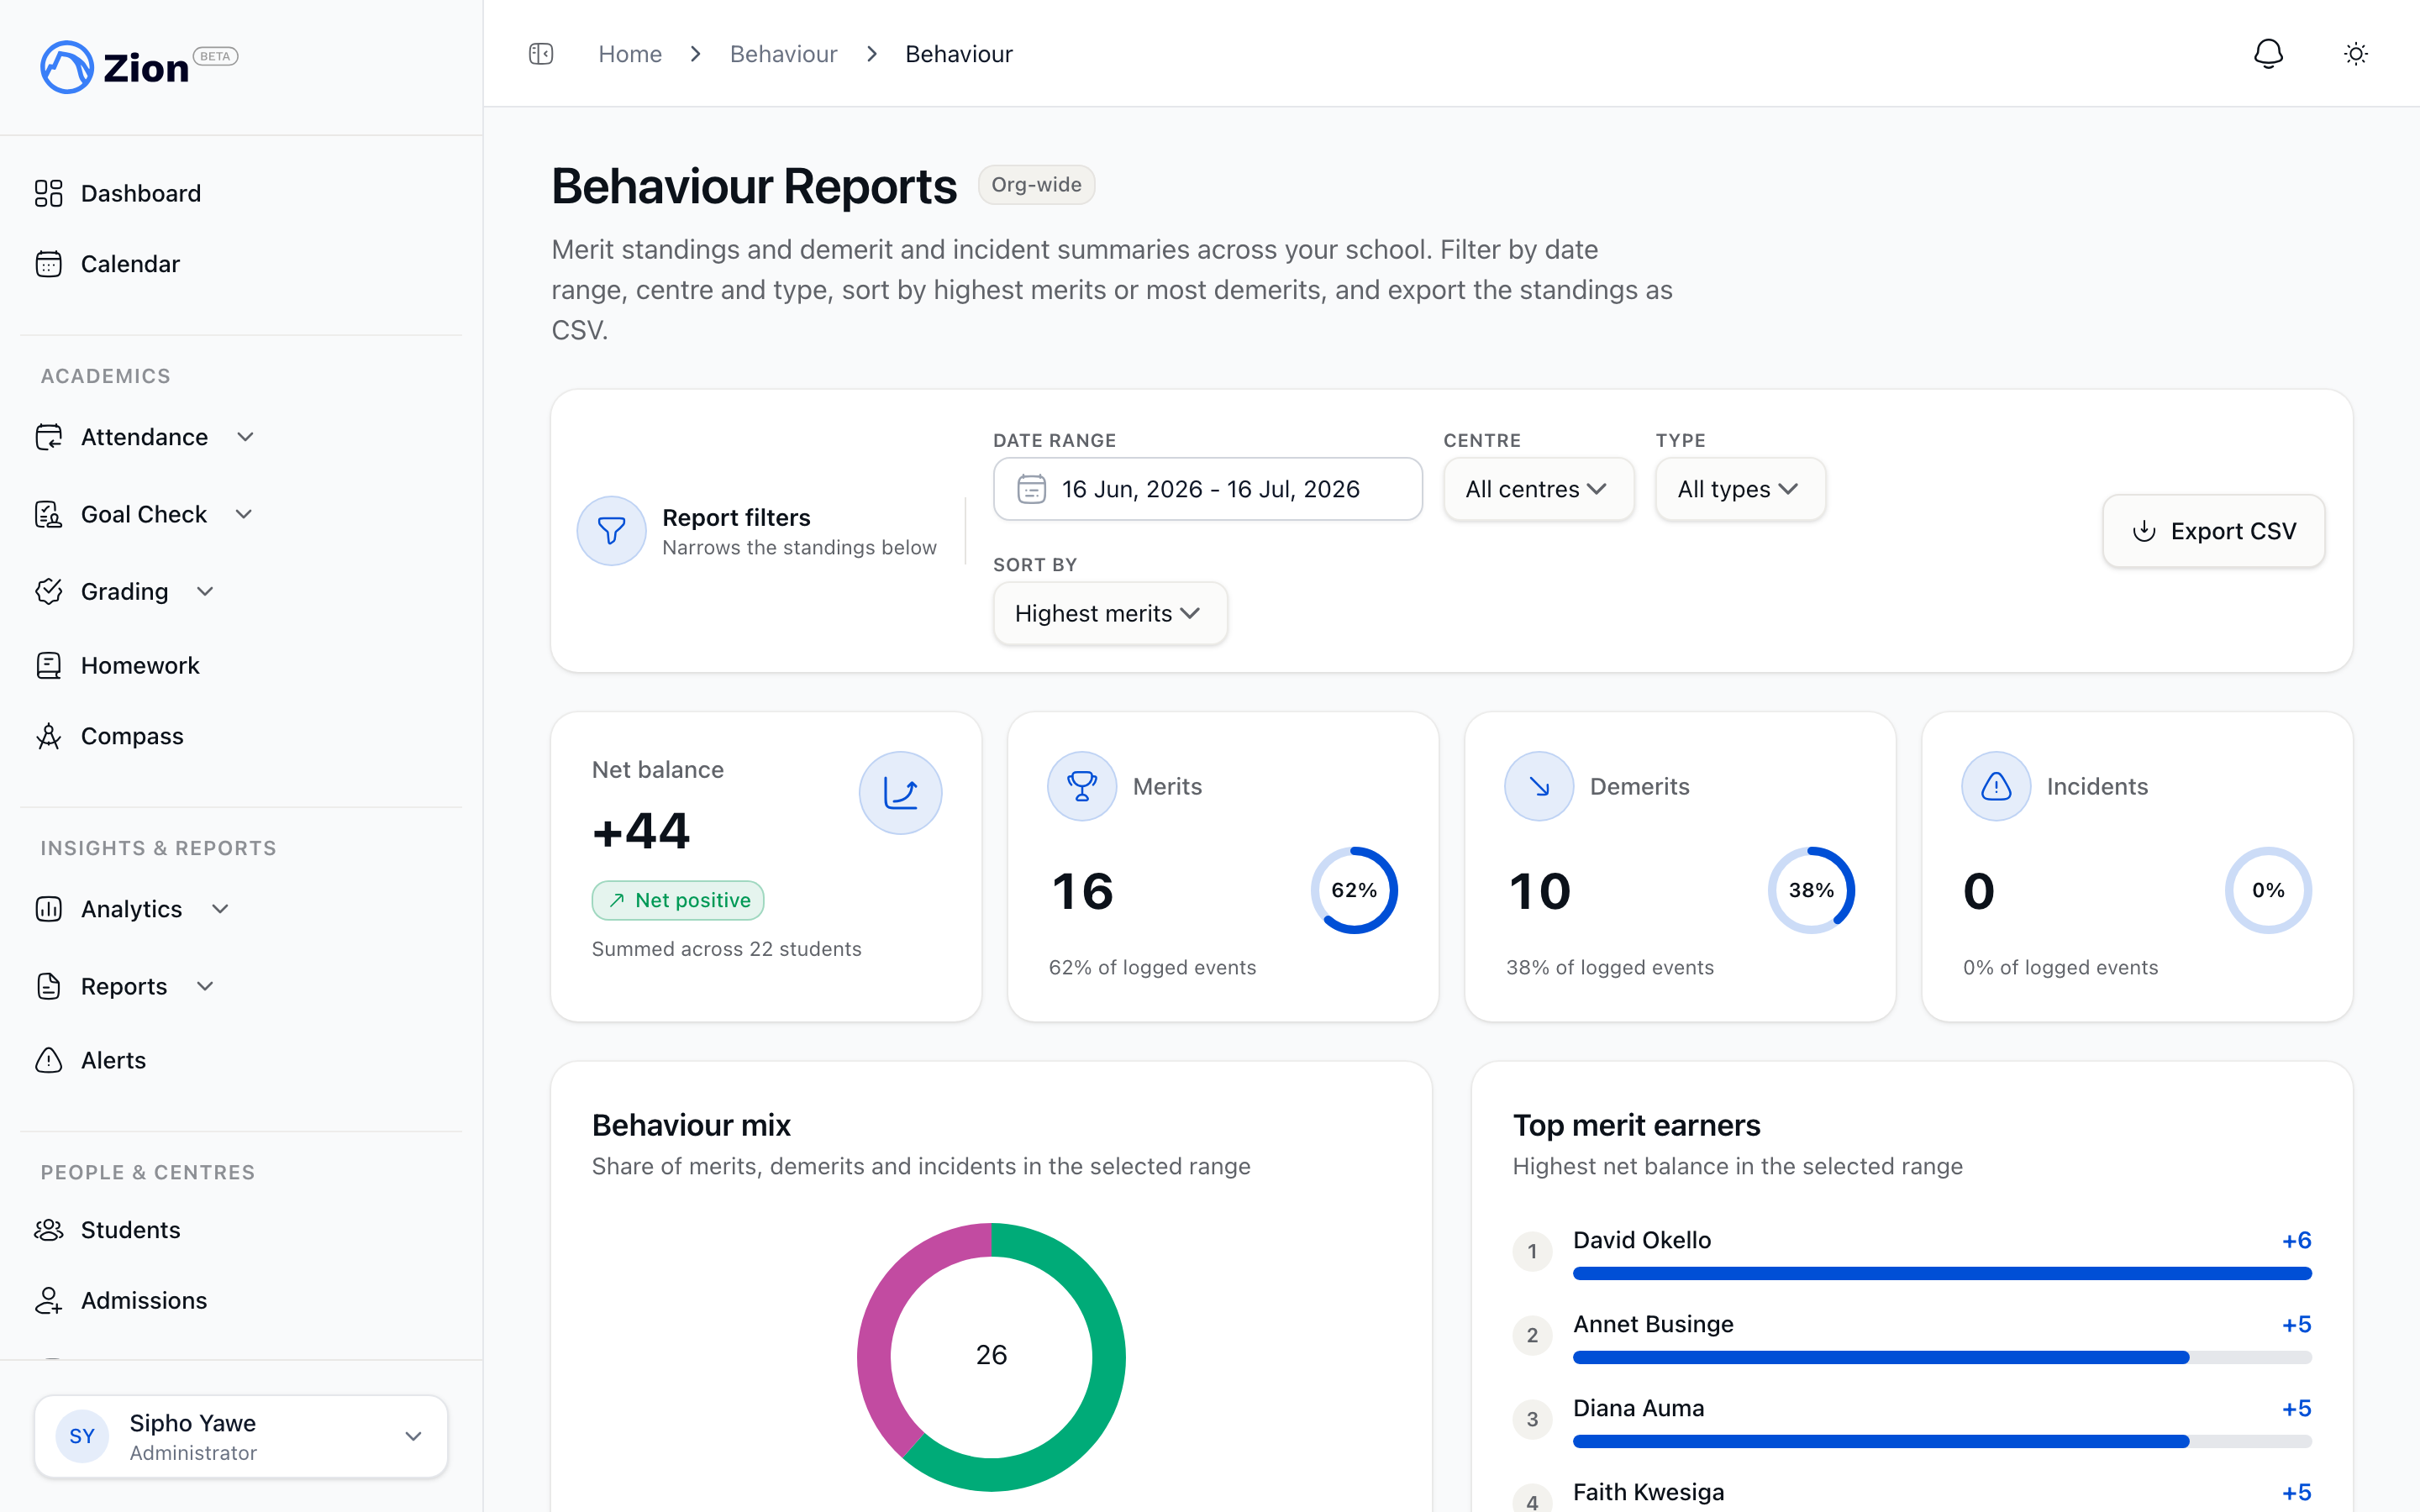The width and height of the screenshot is (2420, 1512).
Task: Open the All centres dropdown
Action: tap(1538, 489)
